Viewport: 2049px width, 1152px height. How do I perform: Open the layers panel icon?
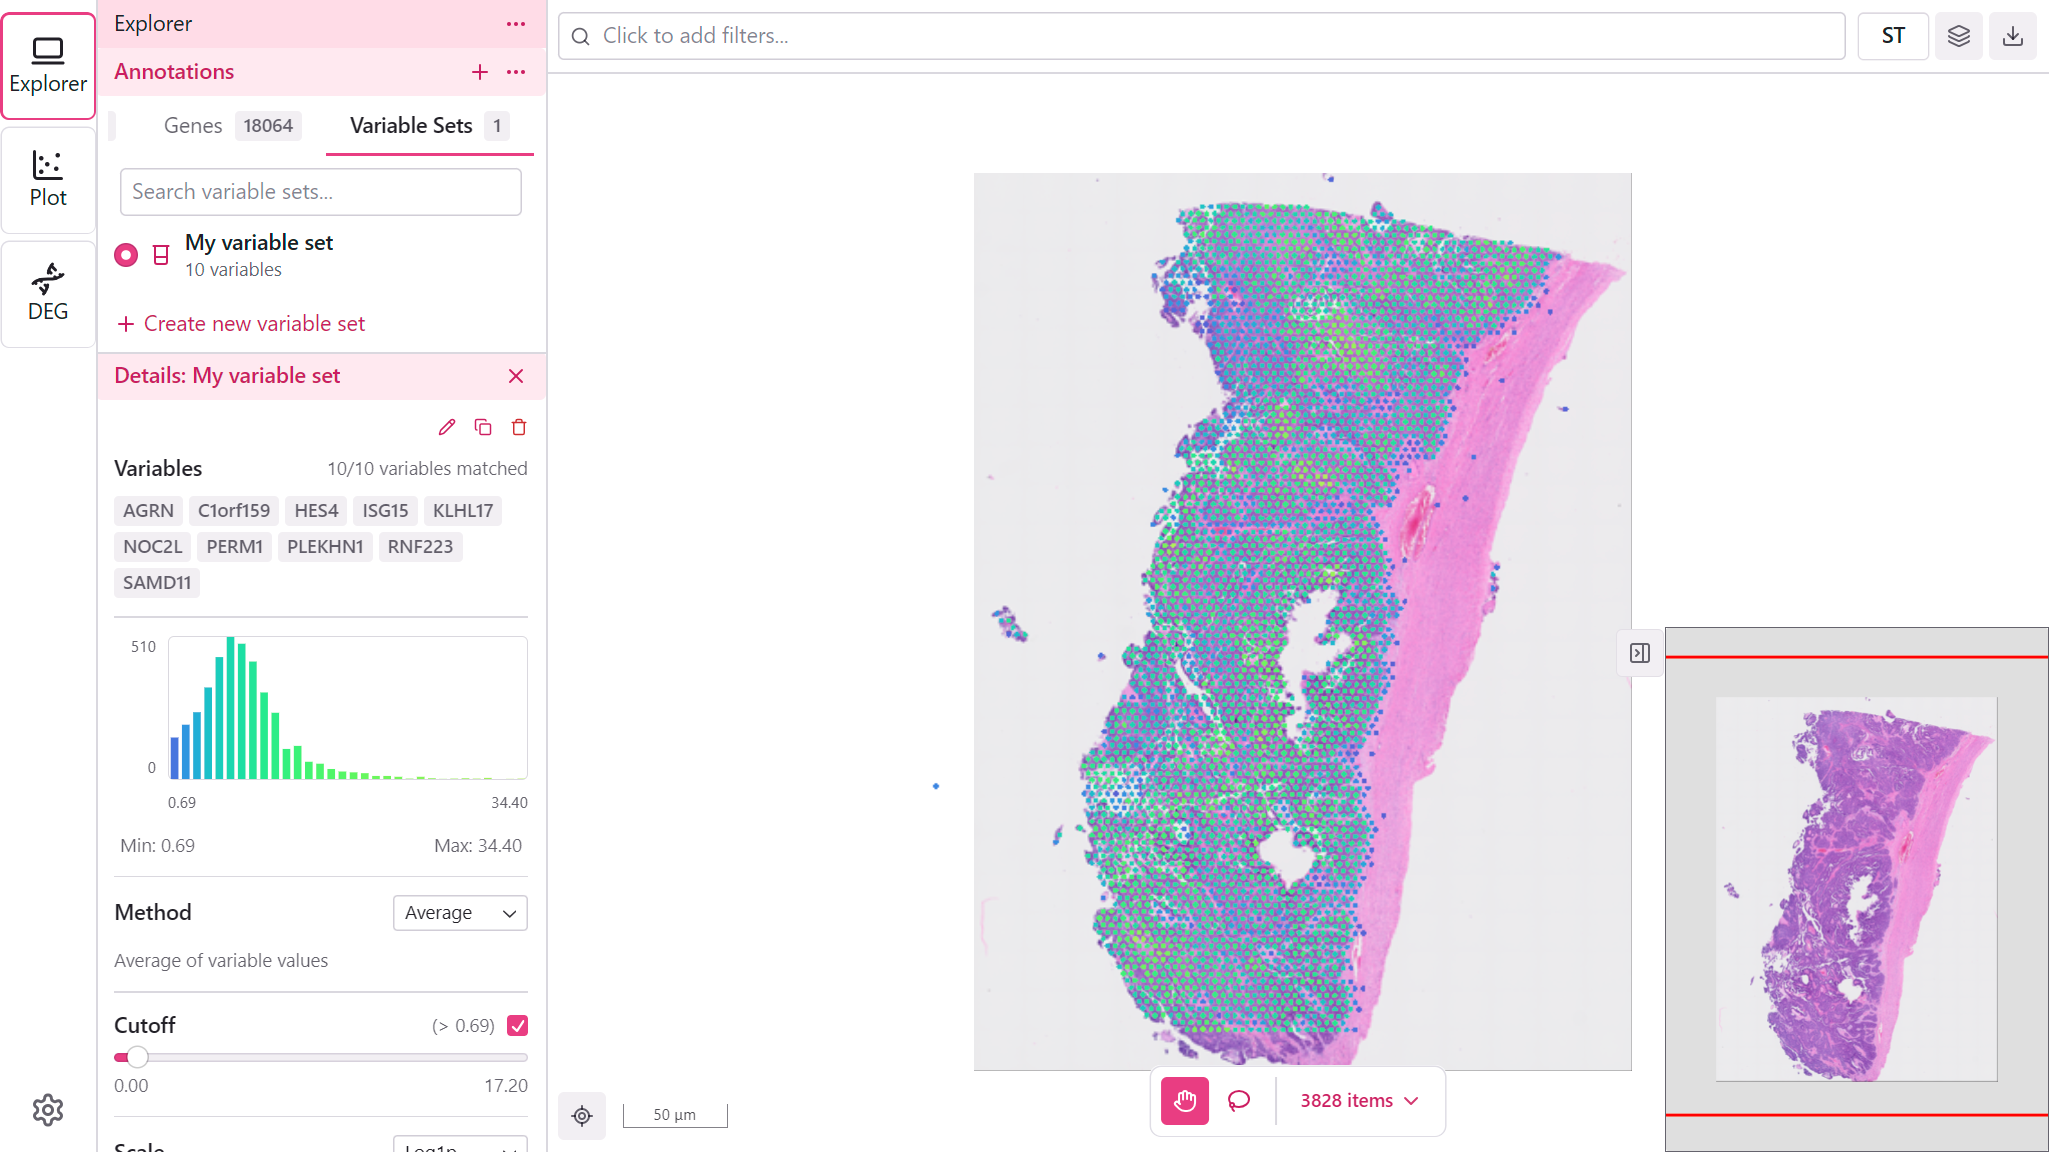coord(1958,36)
